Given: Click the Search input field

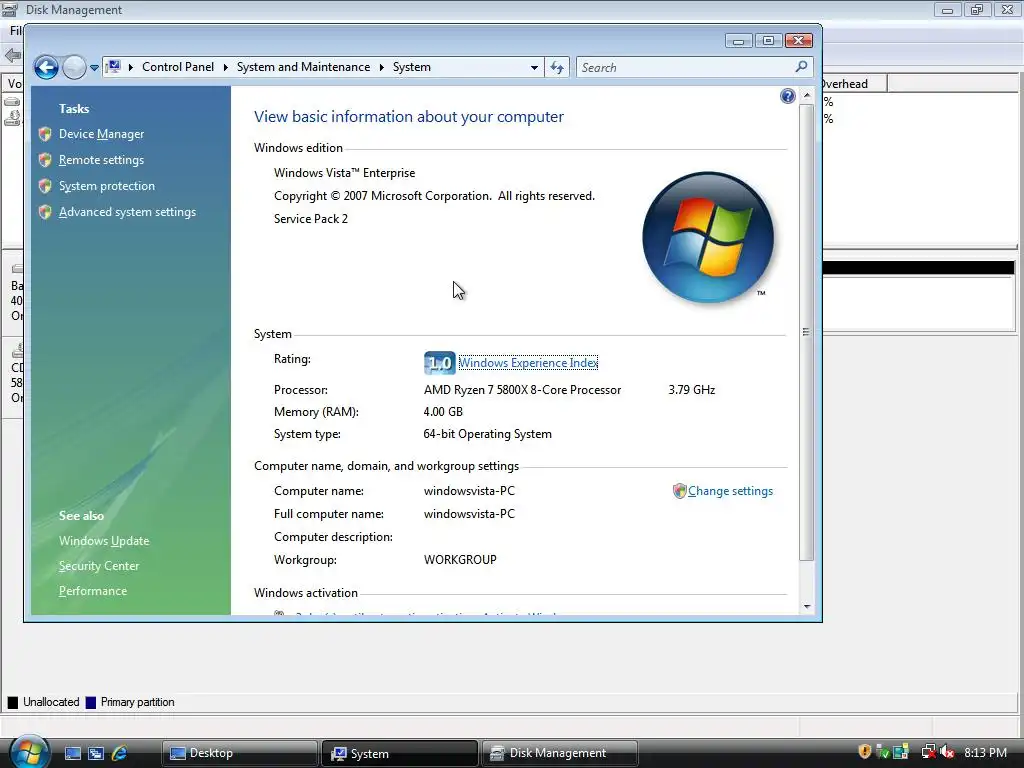Looking at the screenshot, I should click(684, 67).
